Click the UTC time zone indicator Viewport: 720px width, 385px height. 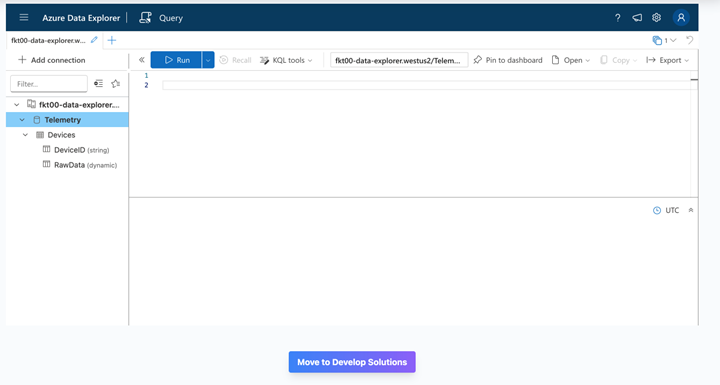[x=666, y=210]
